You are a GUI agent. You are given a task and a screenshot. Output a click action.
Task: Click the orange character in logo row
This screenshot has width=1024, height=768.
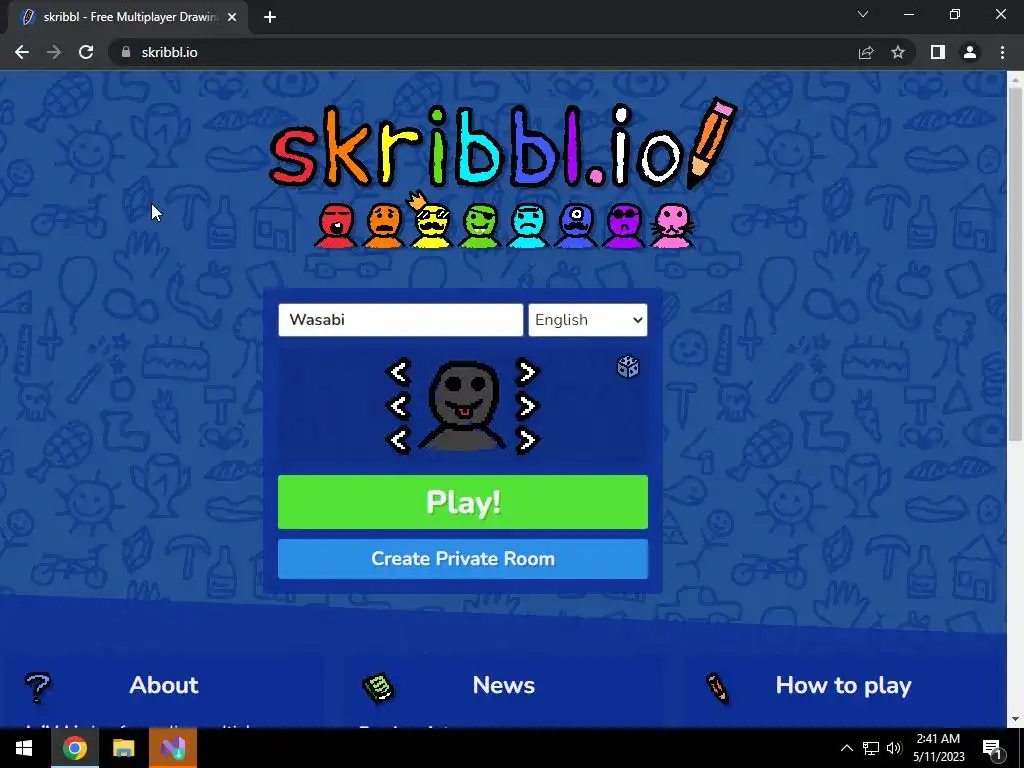[x=384, y=225]
